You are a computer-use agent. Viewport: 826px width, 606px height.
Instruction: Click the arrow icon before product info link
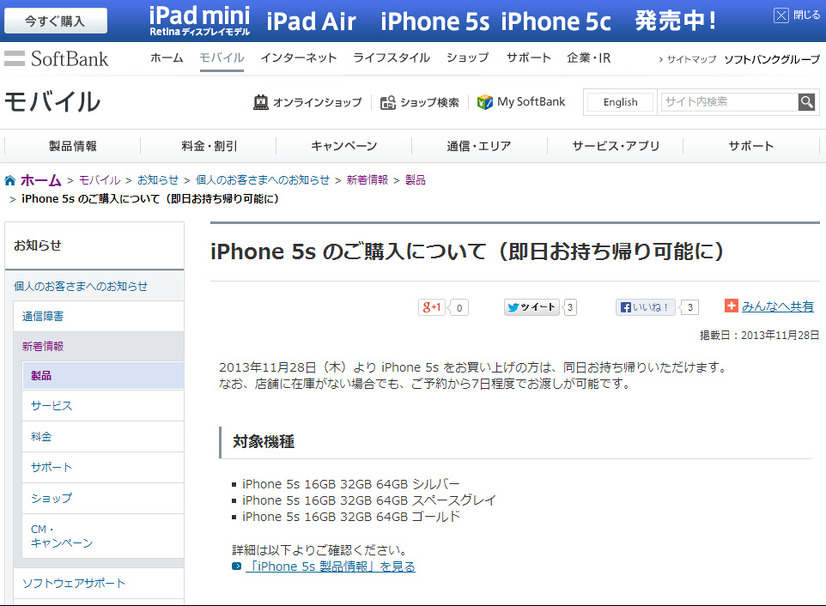point(237,566)
